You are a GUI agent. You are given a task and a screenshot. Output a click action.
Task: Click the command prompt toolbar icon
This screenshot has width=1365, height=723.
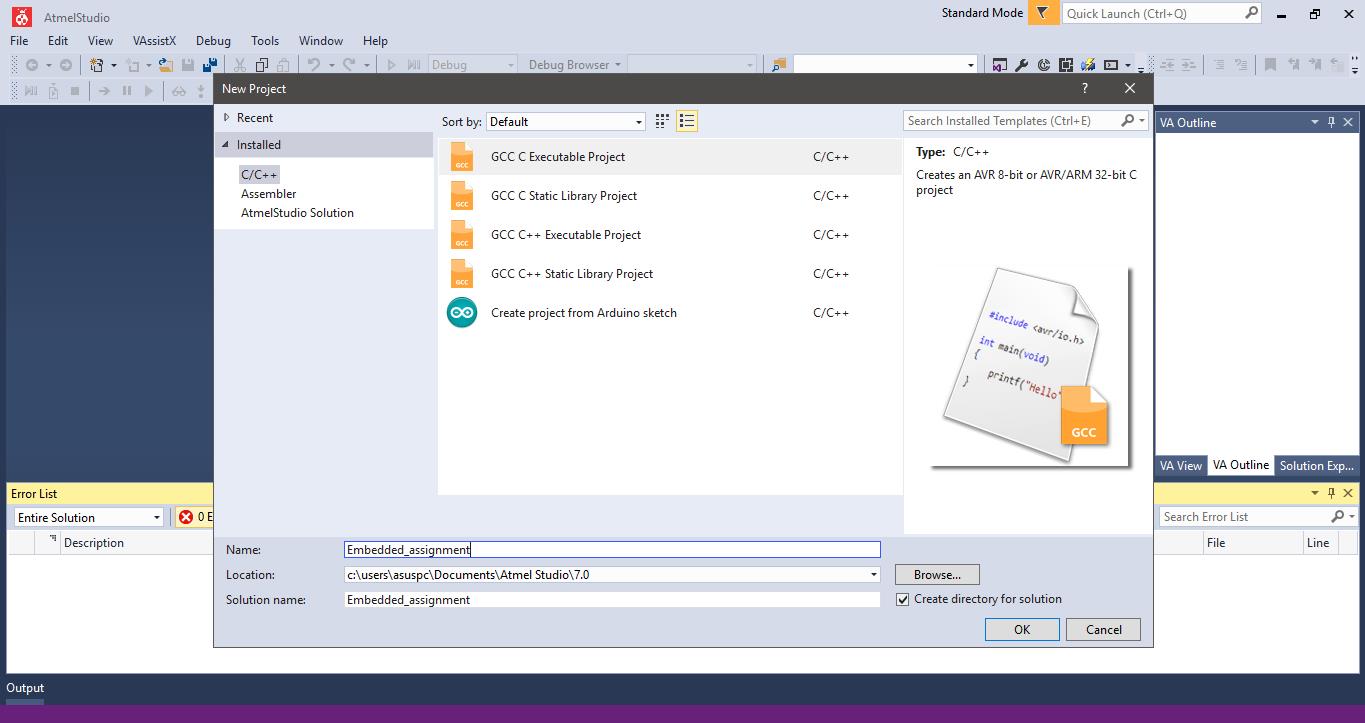[x=1111, y=65]
